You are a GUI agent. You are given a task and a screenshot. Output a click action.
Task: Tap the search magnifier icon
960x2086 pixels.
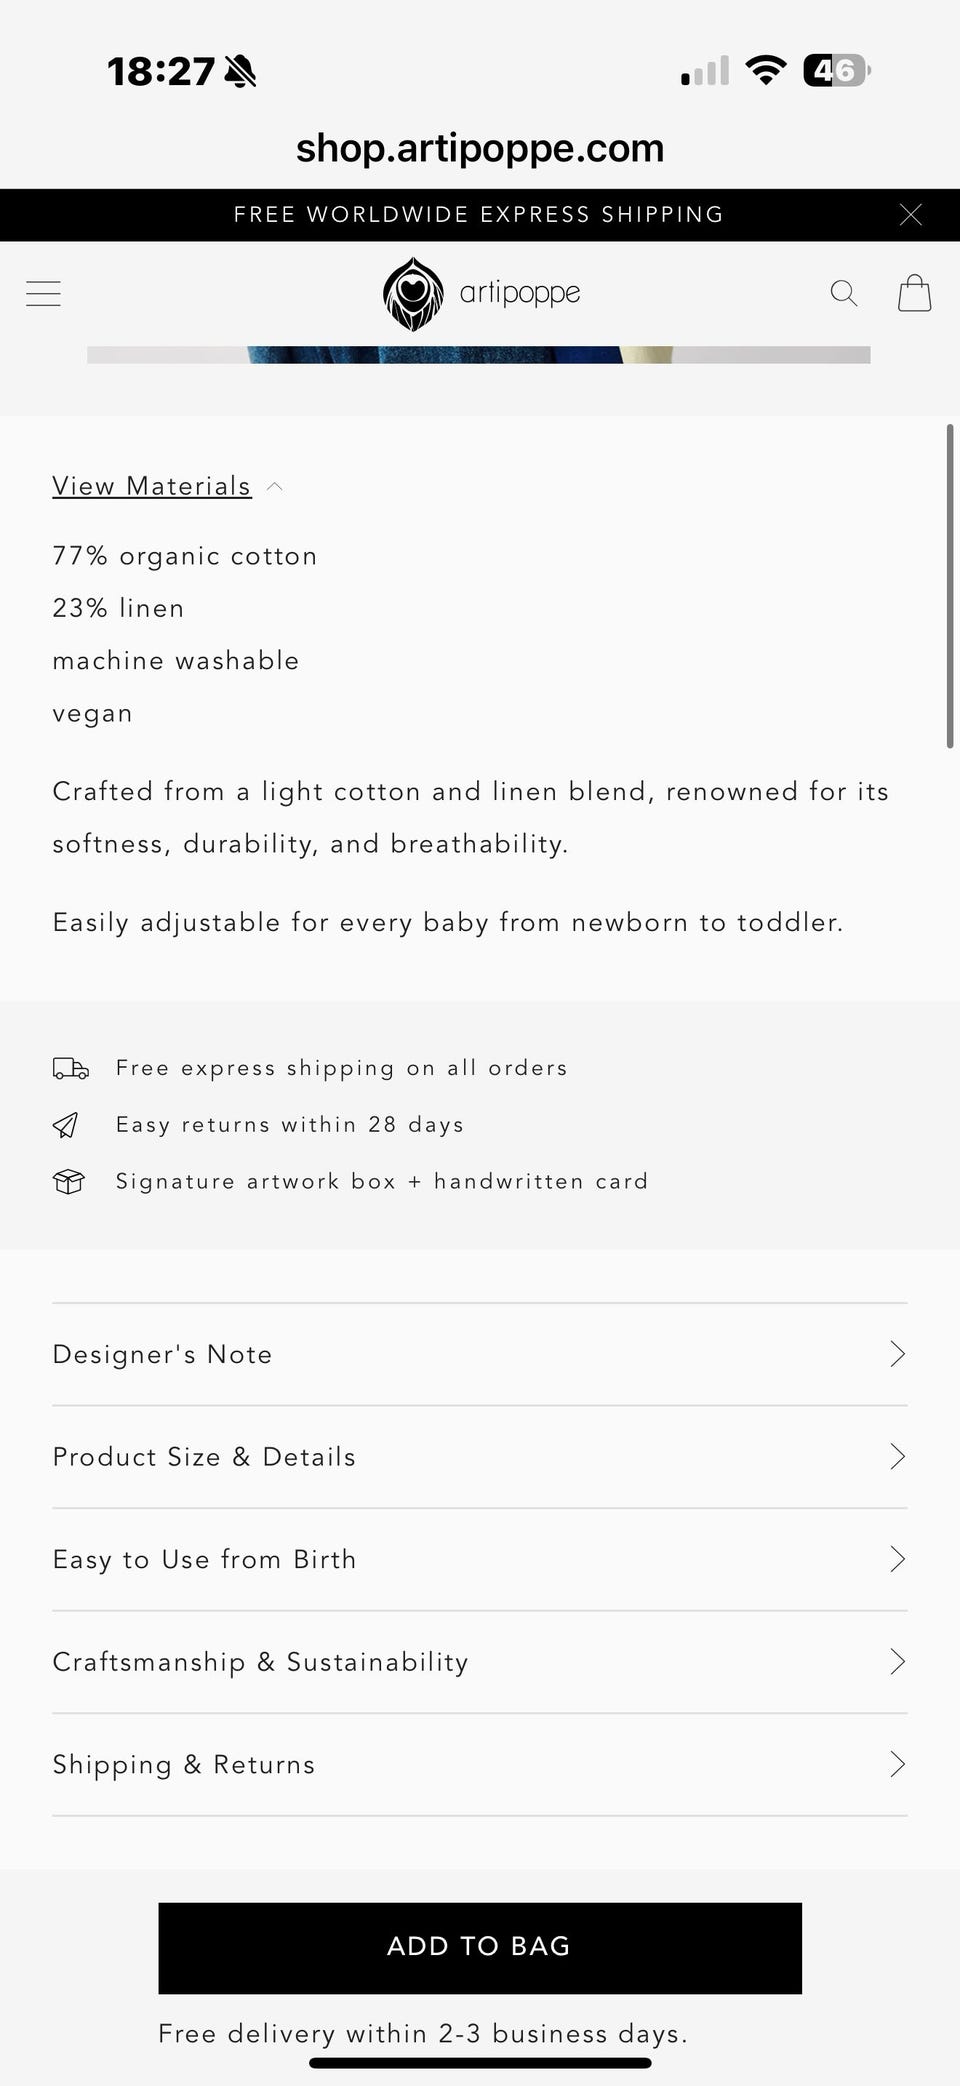pos(844,293)
